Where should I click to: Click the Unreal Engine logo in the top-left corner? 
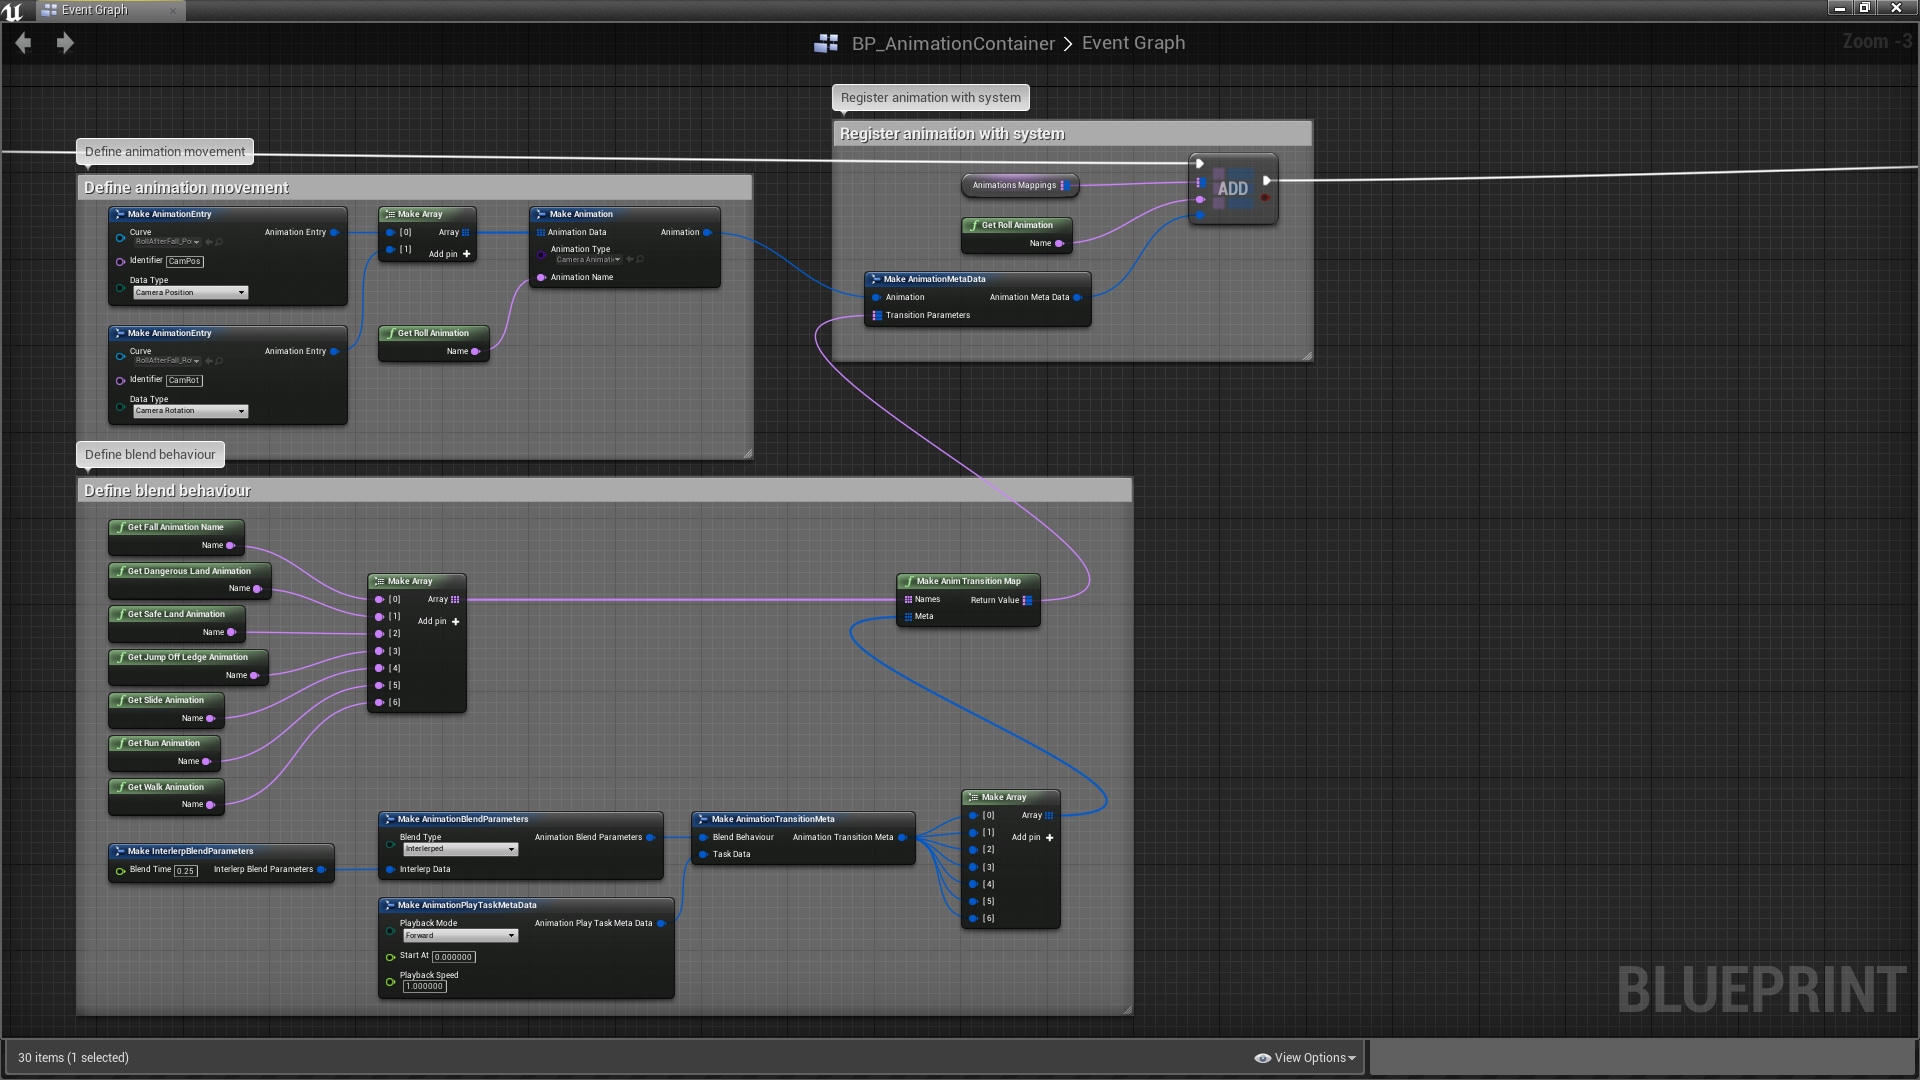pos(13,11)
